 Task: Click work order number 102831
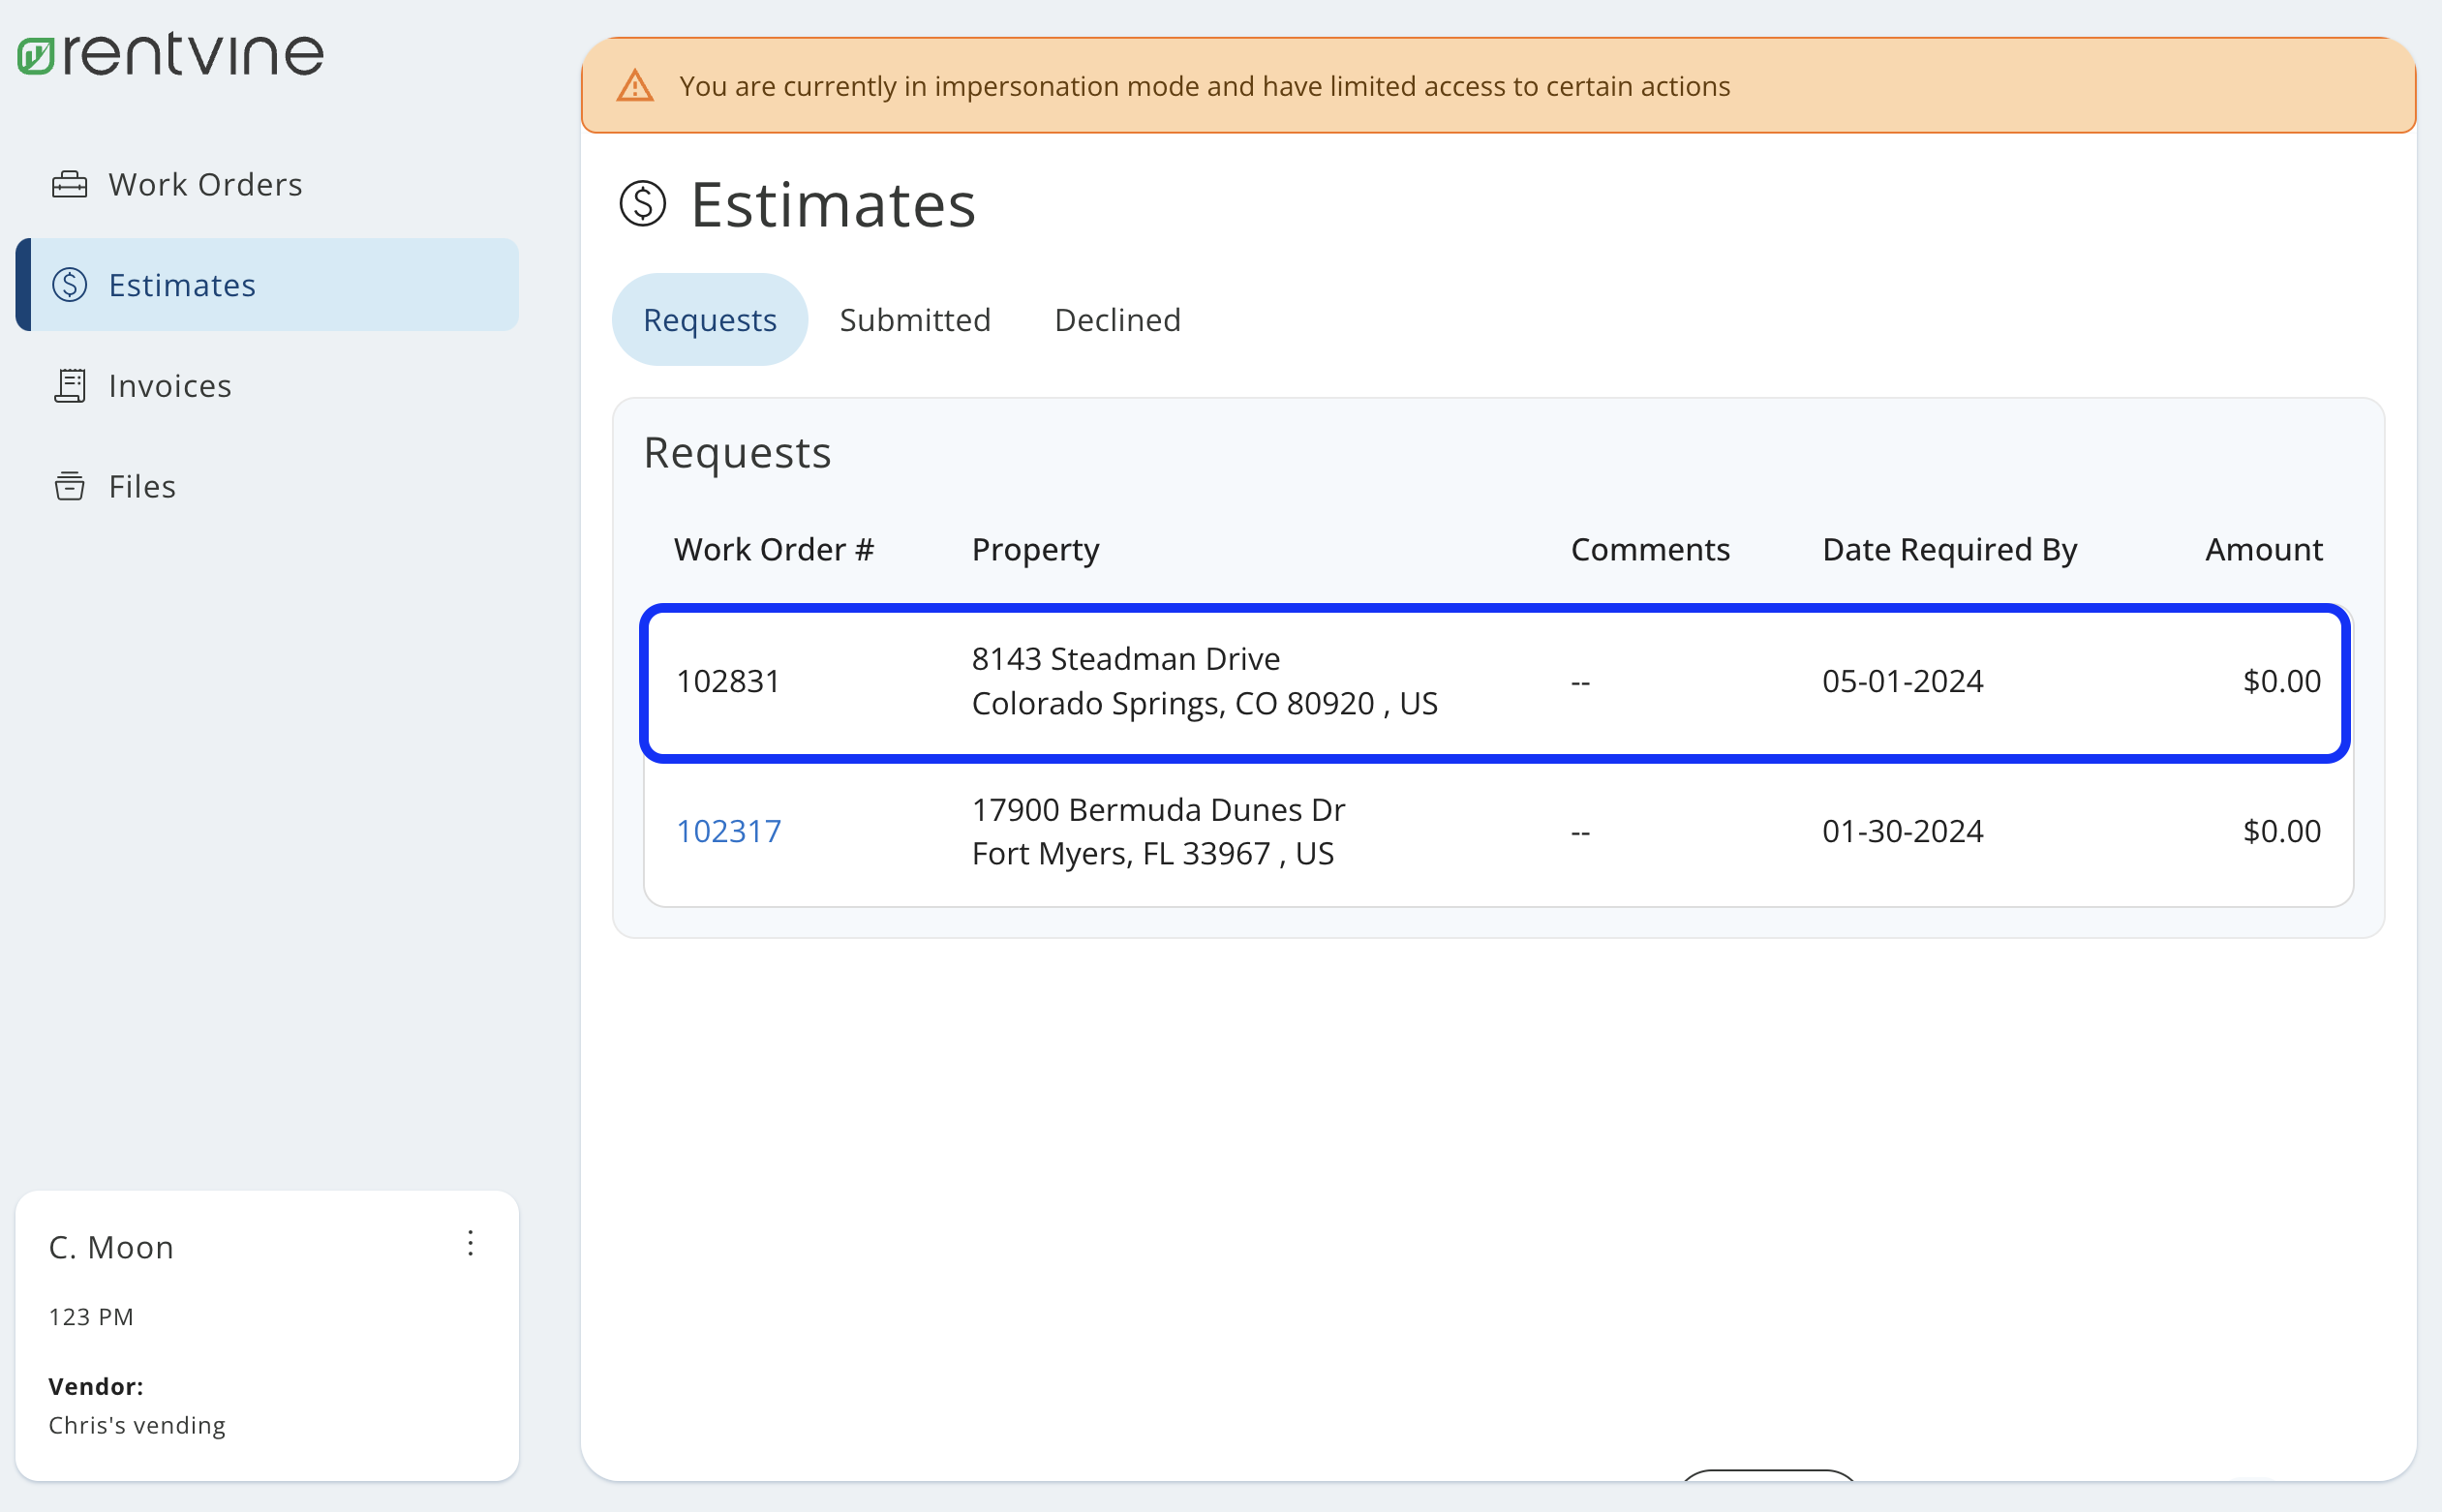click(x=728, y=681)
